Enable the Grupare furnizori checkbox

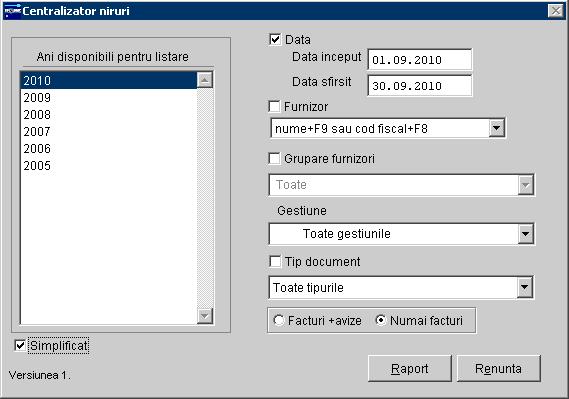(274, 159)
